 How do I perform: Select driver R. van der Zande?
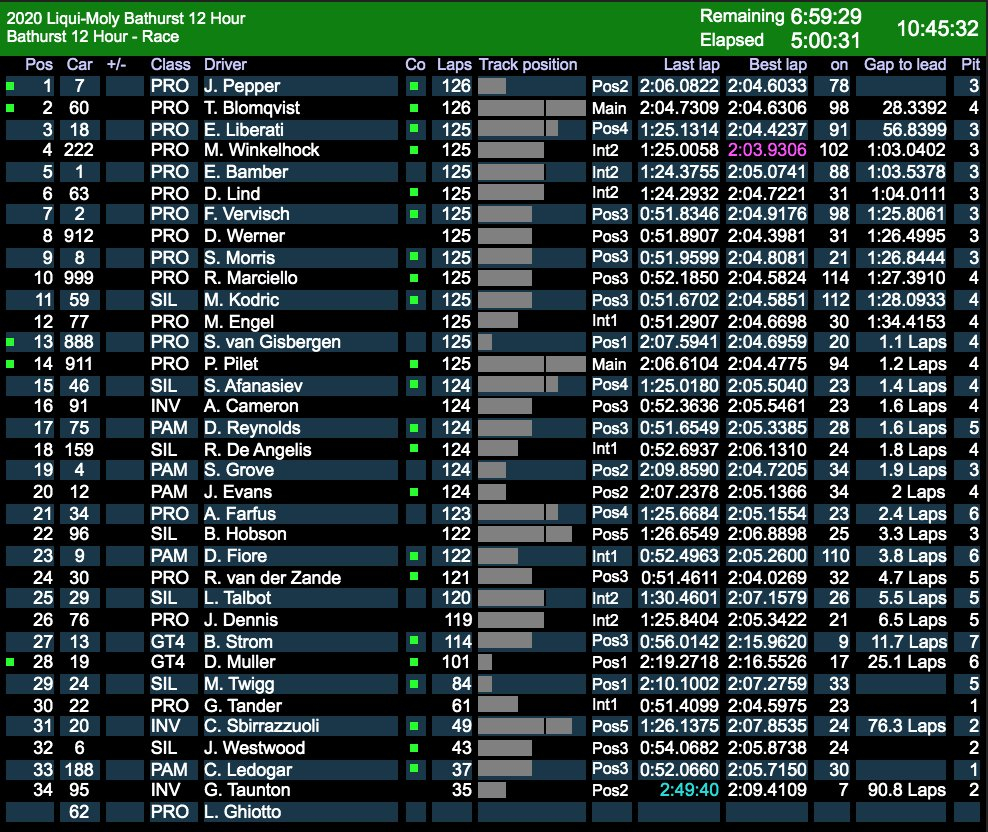point(272,577)
